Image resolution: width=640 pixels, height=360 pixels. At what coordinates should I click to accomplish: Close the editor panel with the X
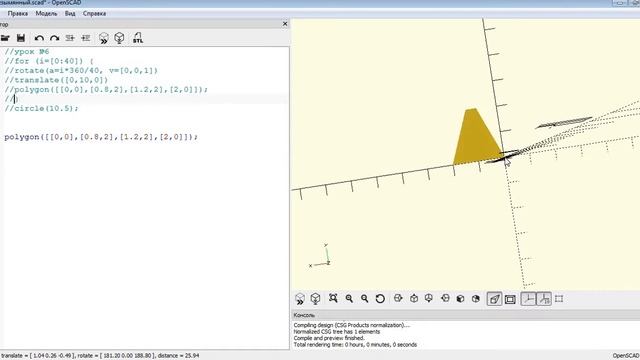[x=285, y=24]
